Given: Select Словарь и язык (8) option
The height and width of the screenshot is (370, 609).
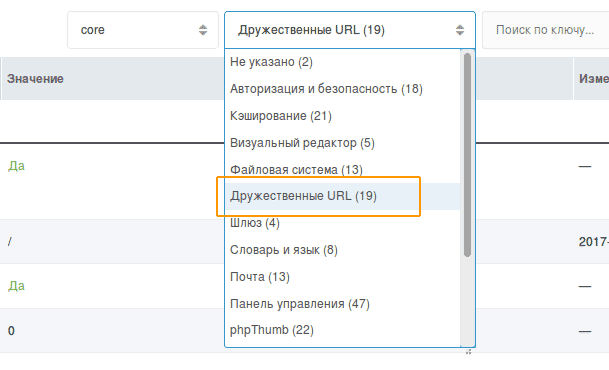Looking at the screenshot, I should (343, 250).
